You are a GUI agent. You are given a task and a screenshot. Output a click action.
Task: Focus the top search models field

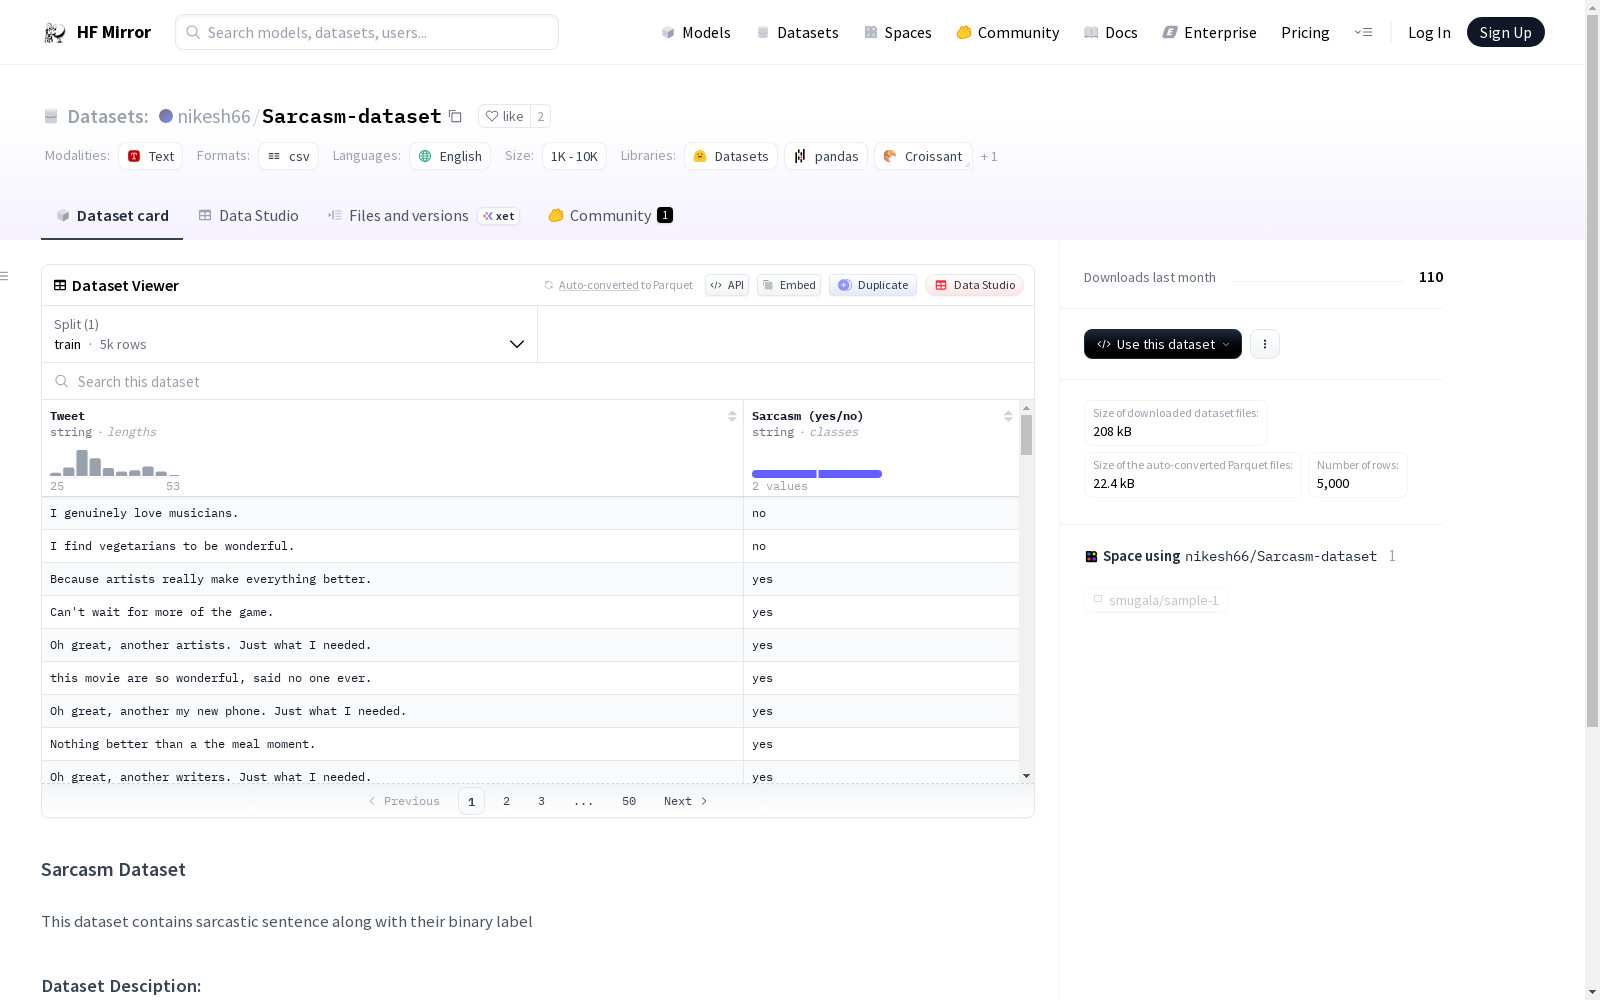tap(367, 32)
